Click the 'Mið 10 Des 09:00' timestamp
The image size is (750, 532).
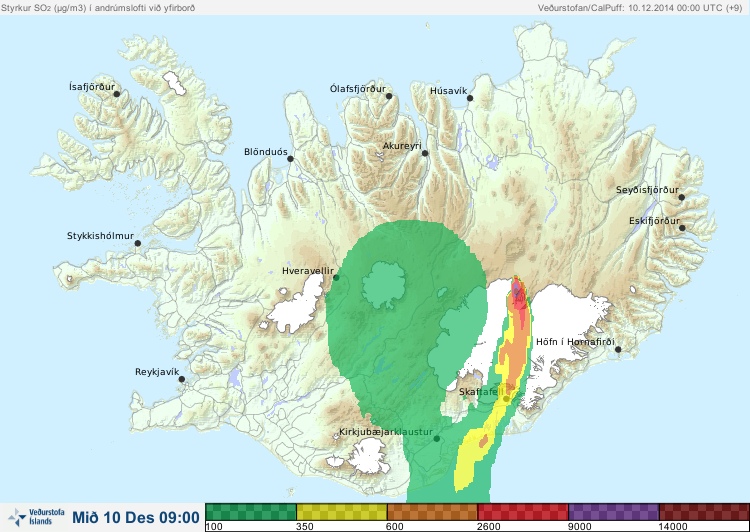pos(136,517)
